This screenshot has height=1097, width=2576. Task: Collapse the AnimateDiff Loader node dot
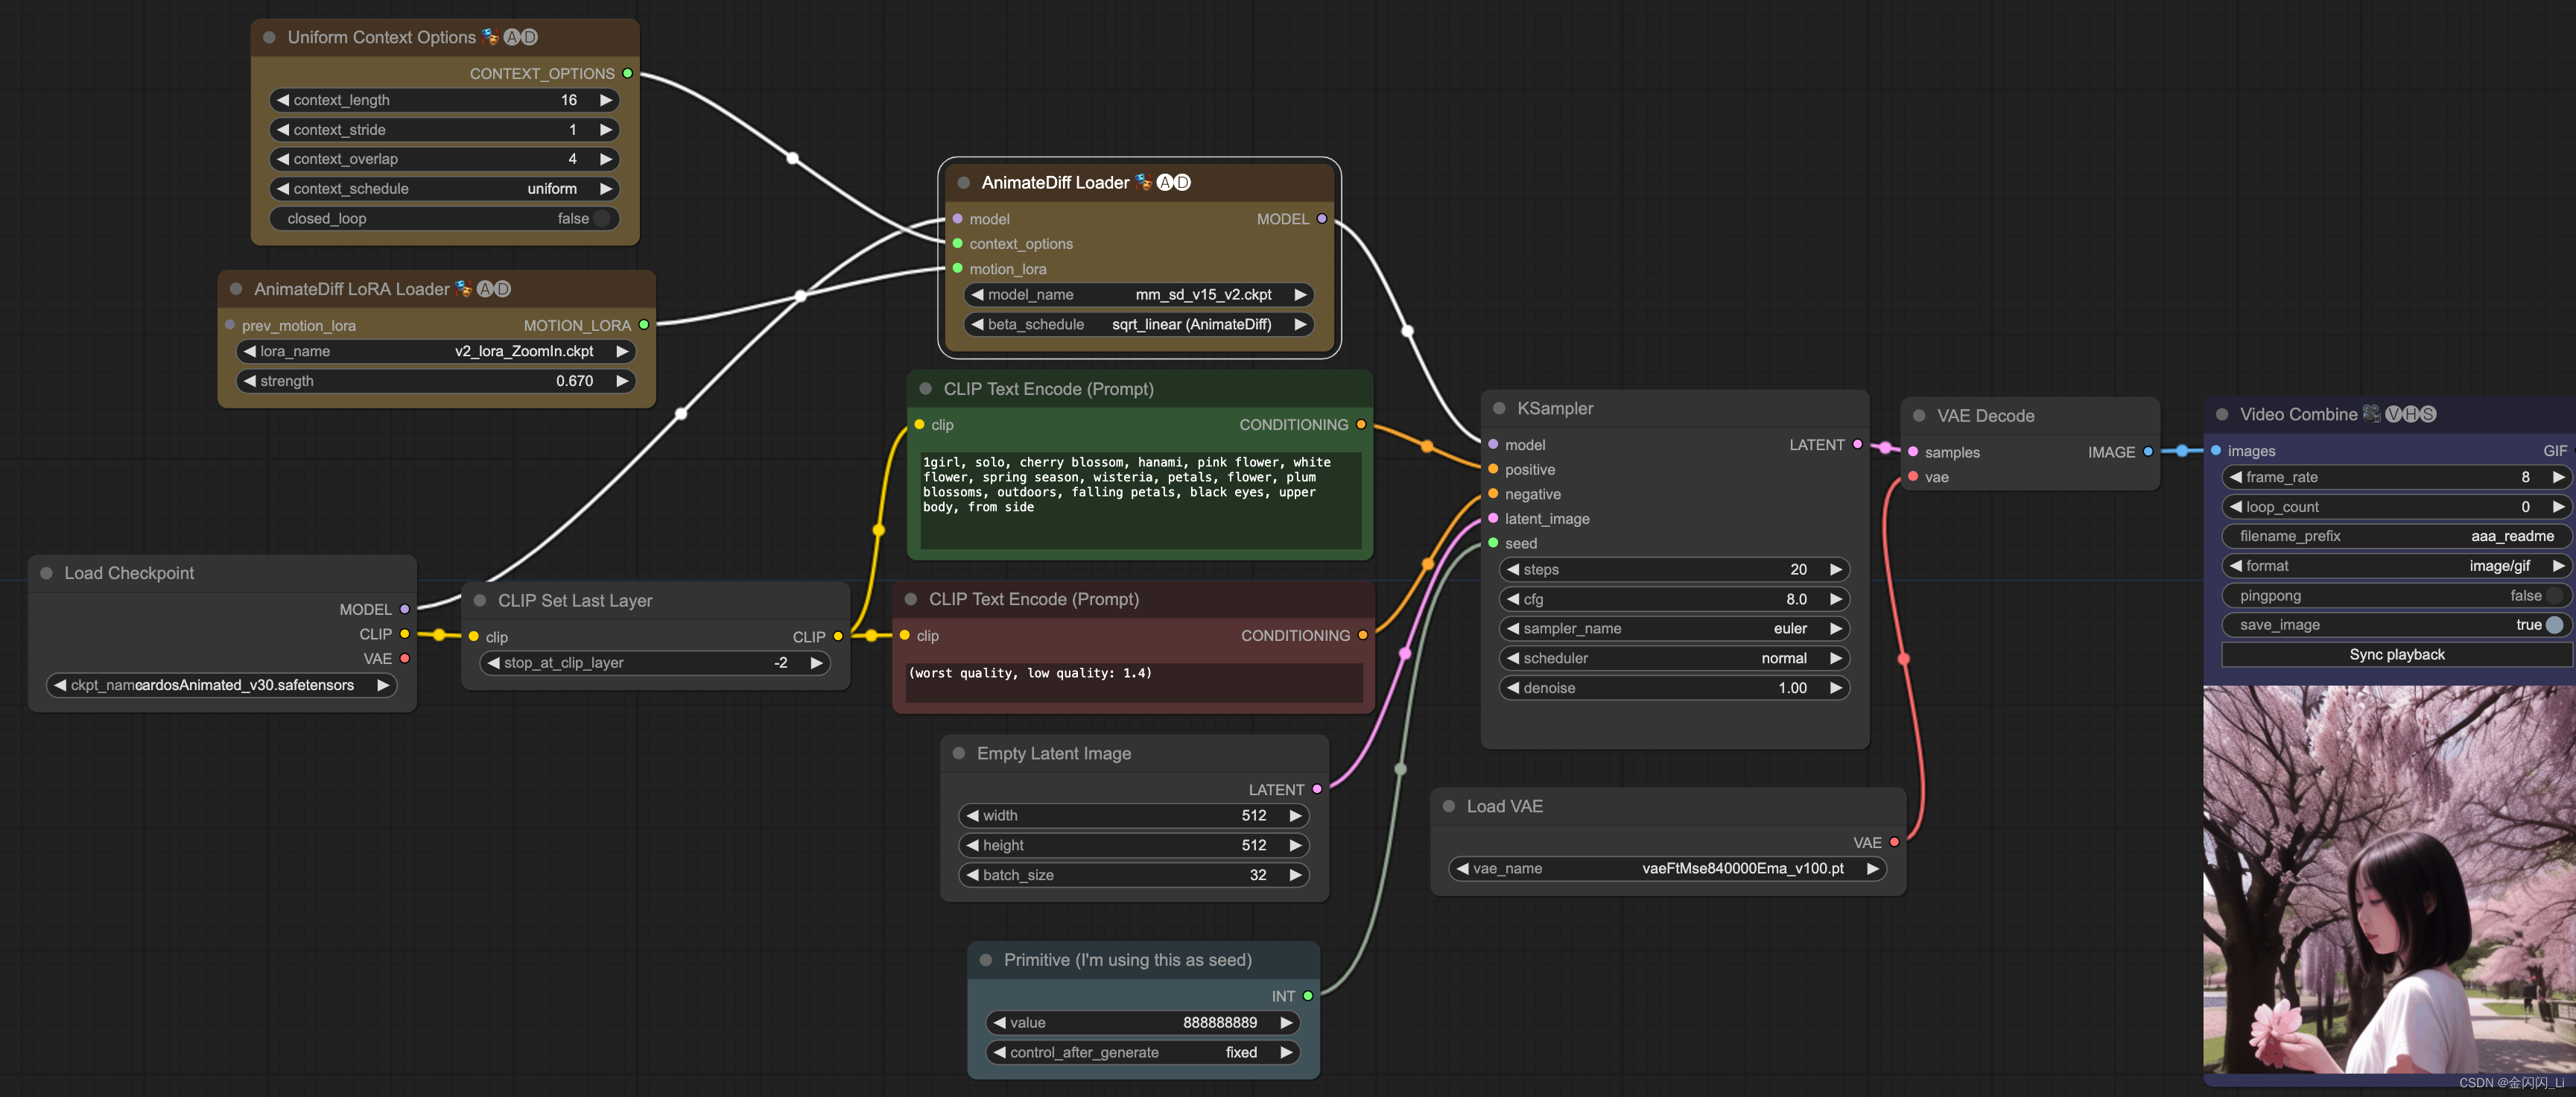(x=964, y=182)
